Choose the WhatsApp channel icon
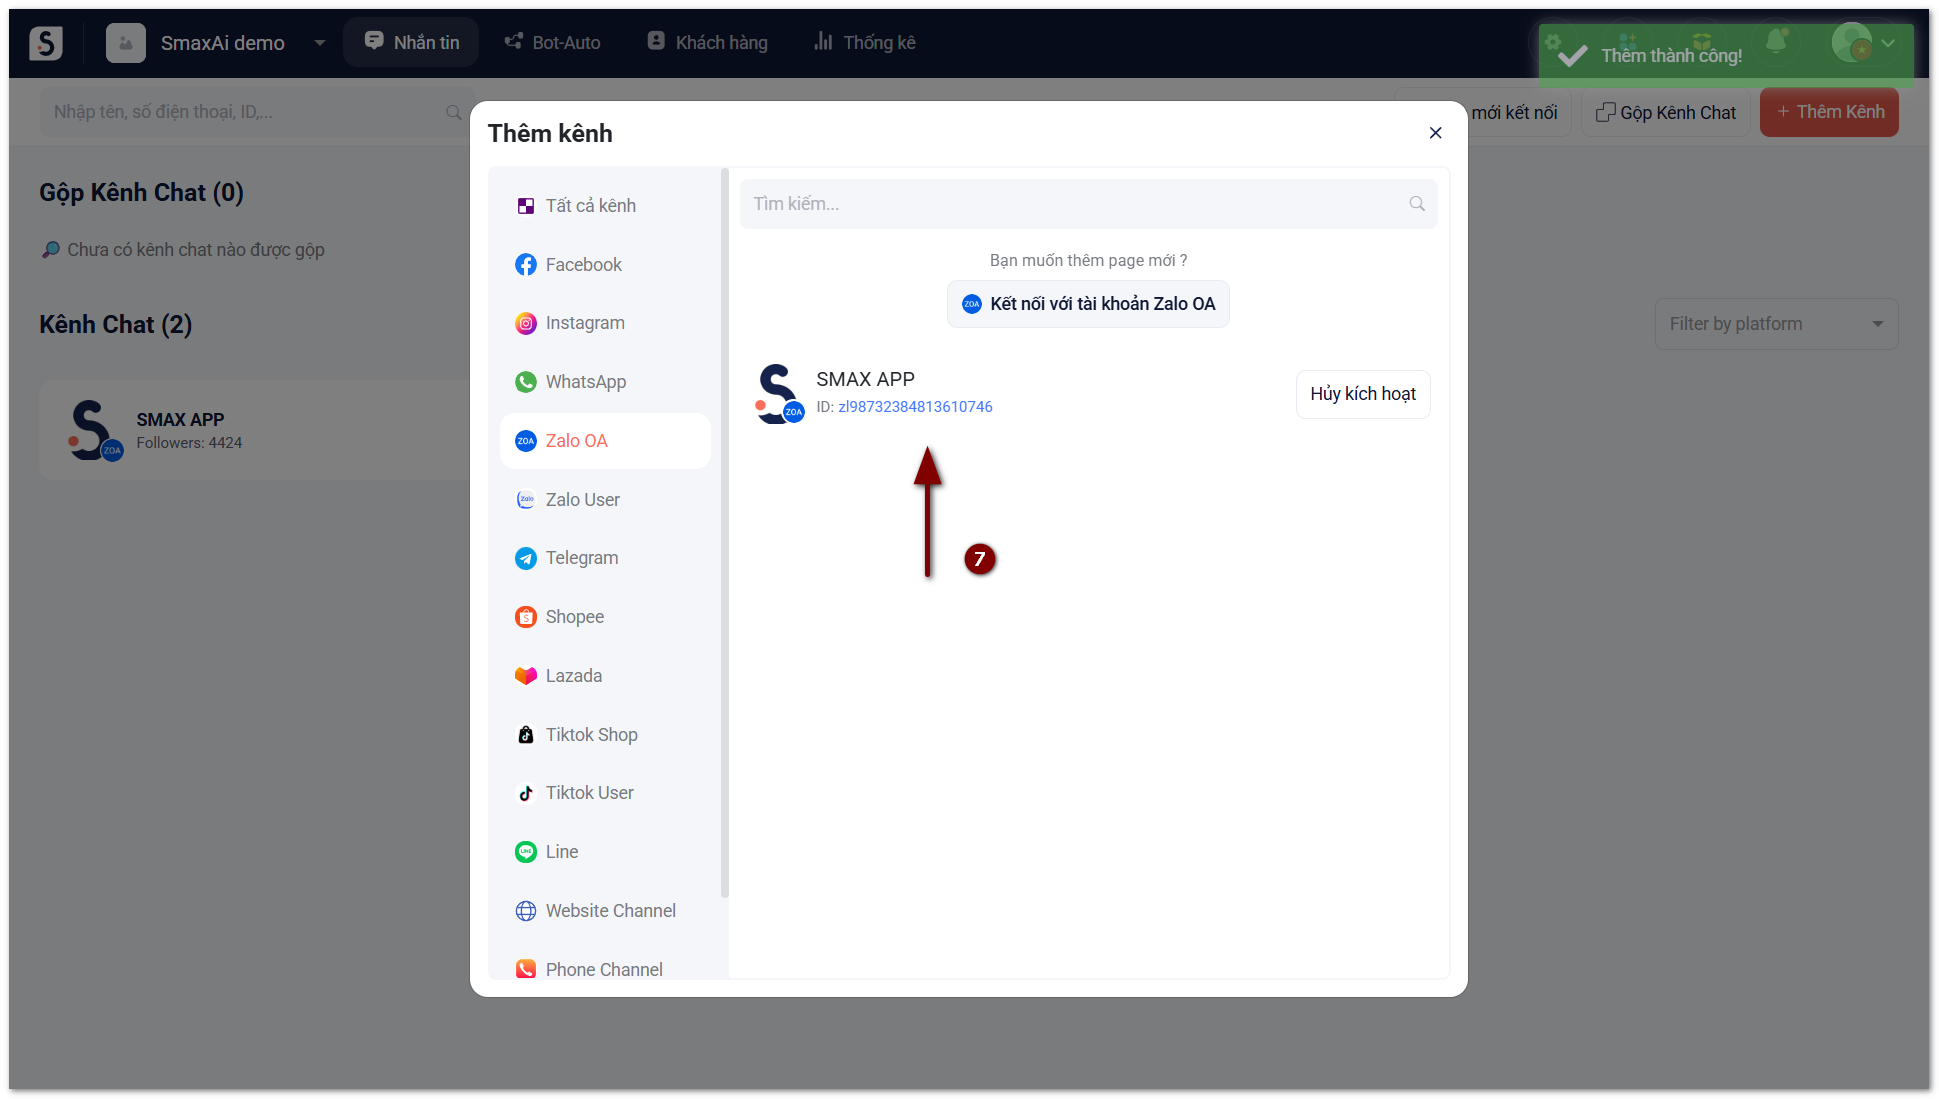The height and width of the screenshot is (1099, 1939). coord(525,382)
